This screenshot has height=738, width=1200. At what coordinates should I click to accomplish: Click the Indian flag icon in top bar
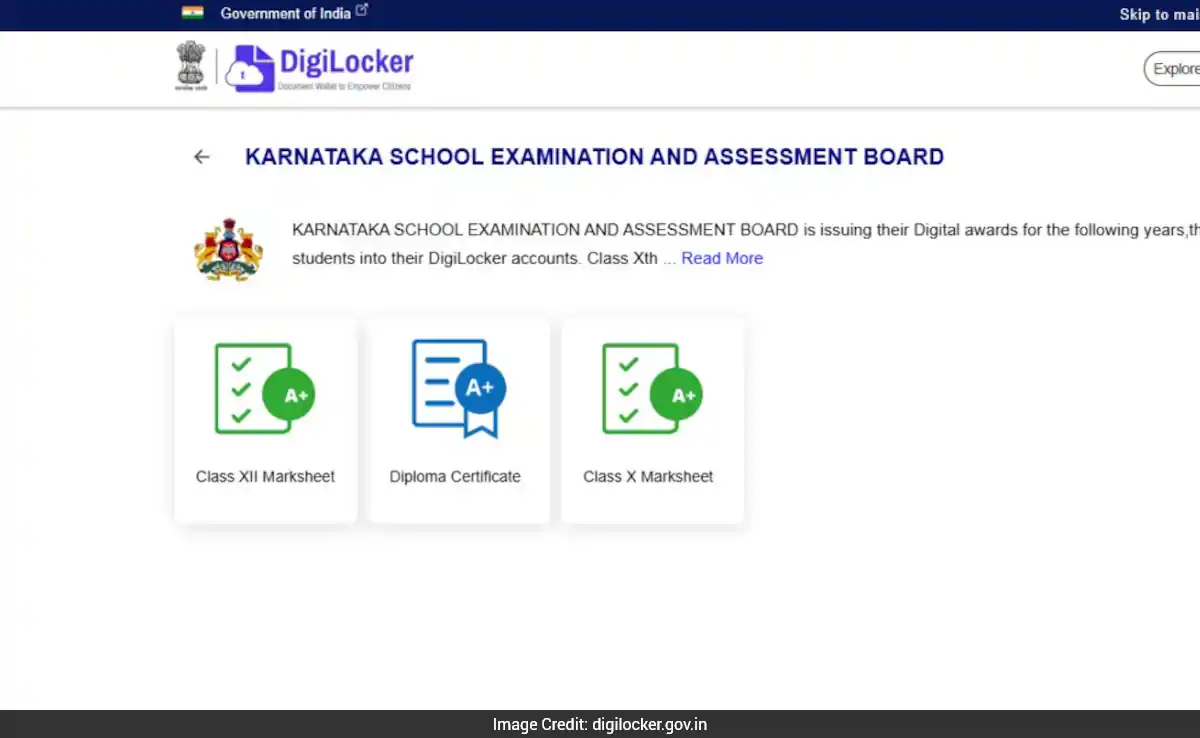(x=192, y=13)
